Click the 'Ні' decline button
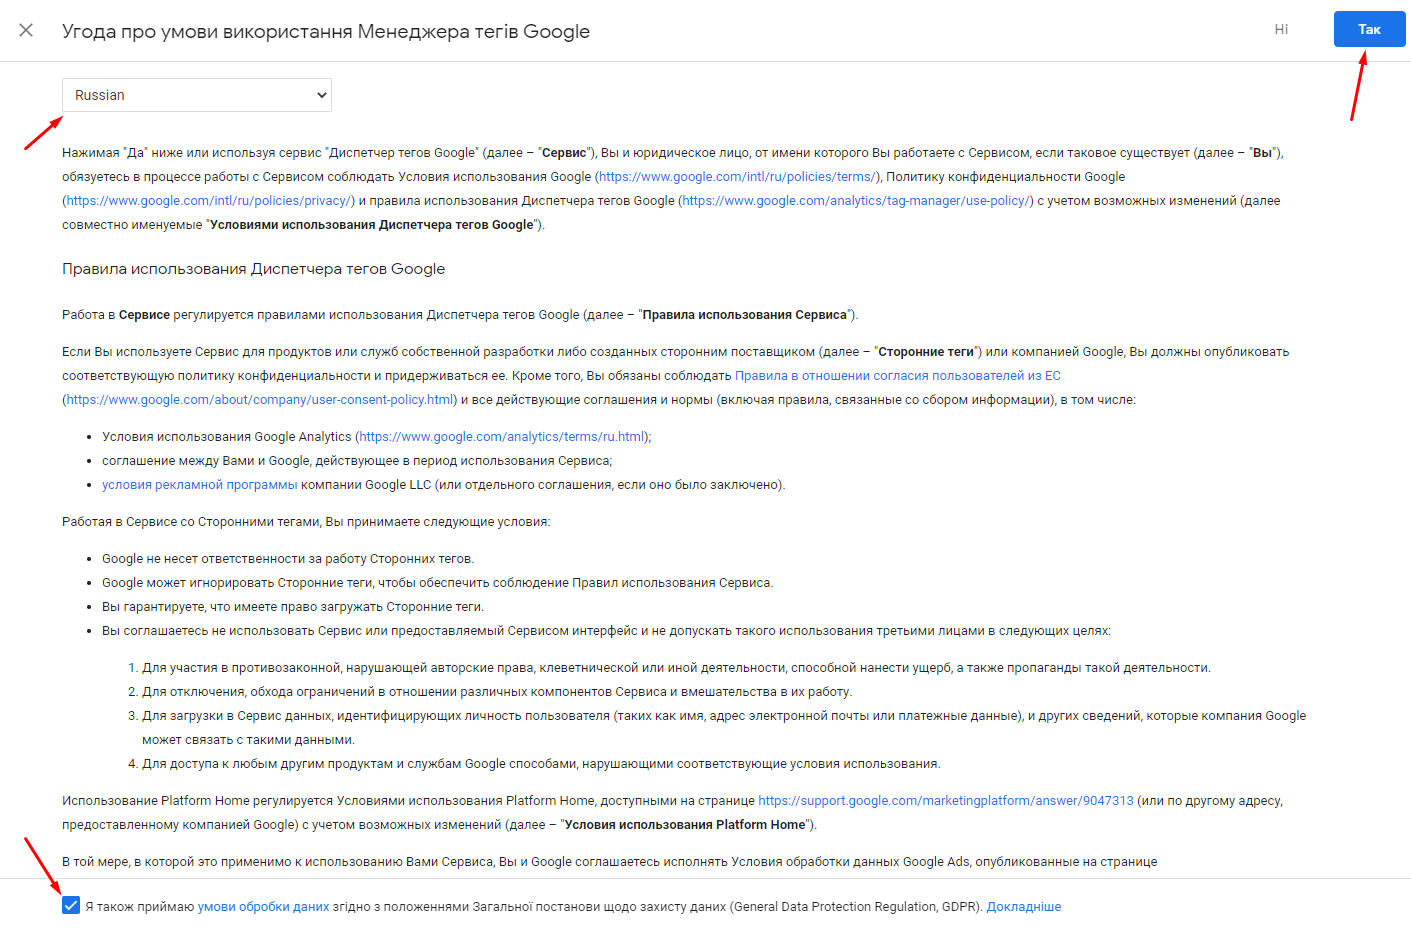This screenshot has height=930, width=1411. [1280, 29]
